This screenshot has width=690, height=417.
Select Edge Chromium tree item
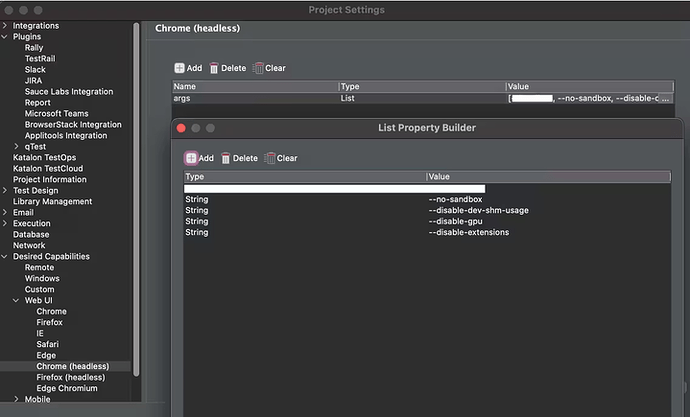click(x=67, y=388)
